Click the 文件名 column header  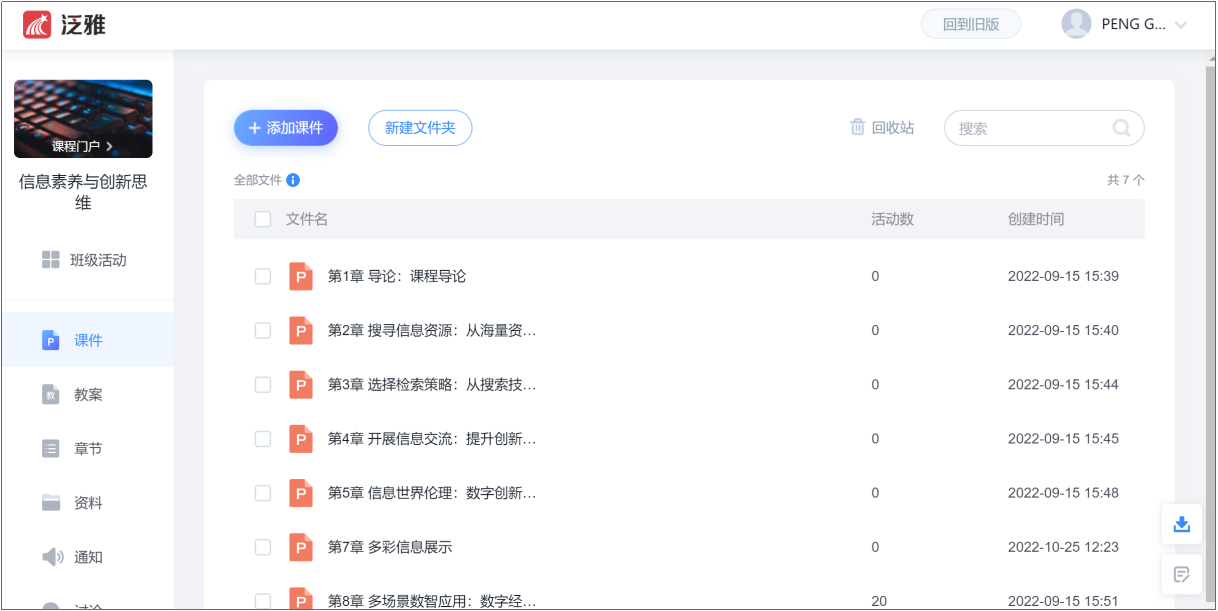tap(307, 219)
